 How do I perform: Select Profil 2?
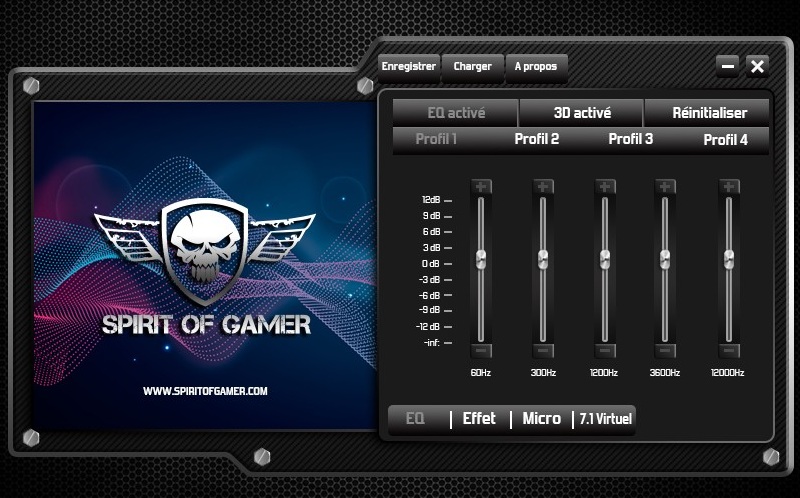point(537,139)
